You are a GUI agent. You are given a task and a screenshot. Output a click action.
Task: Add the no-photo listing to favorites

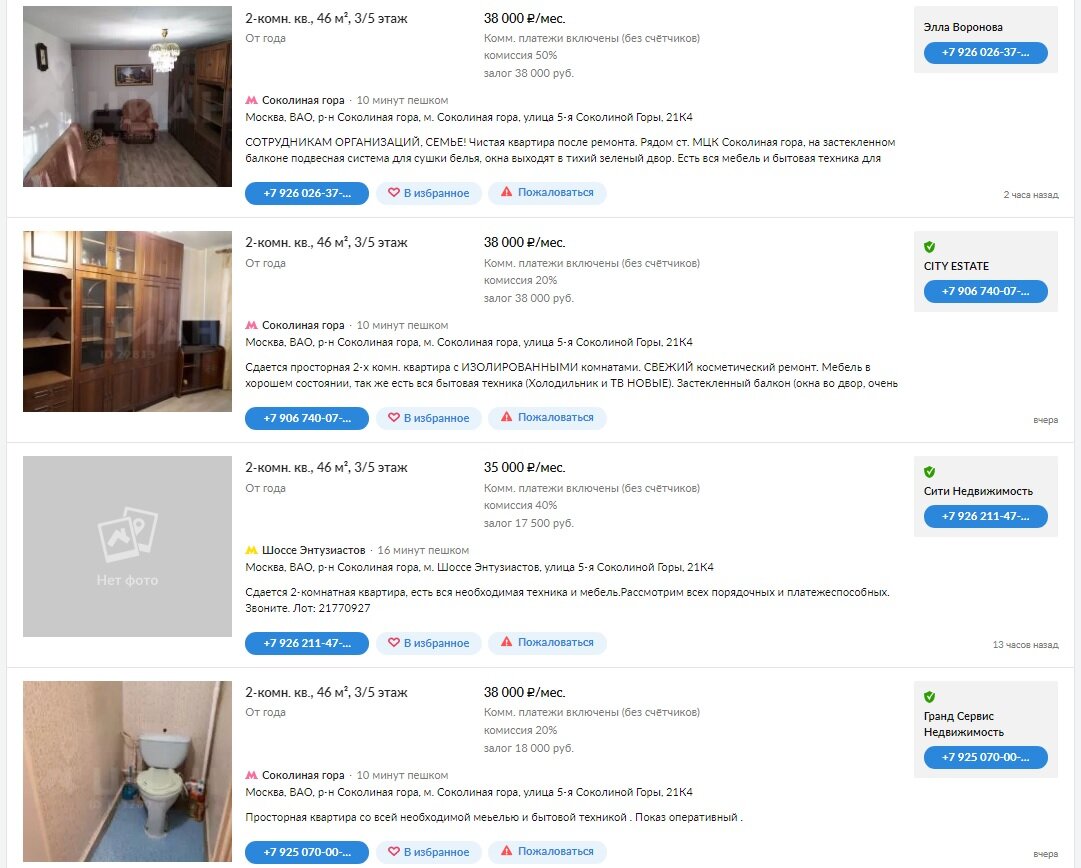point(429,643)
